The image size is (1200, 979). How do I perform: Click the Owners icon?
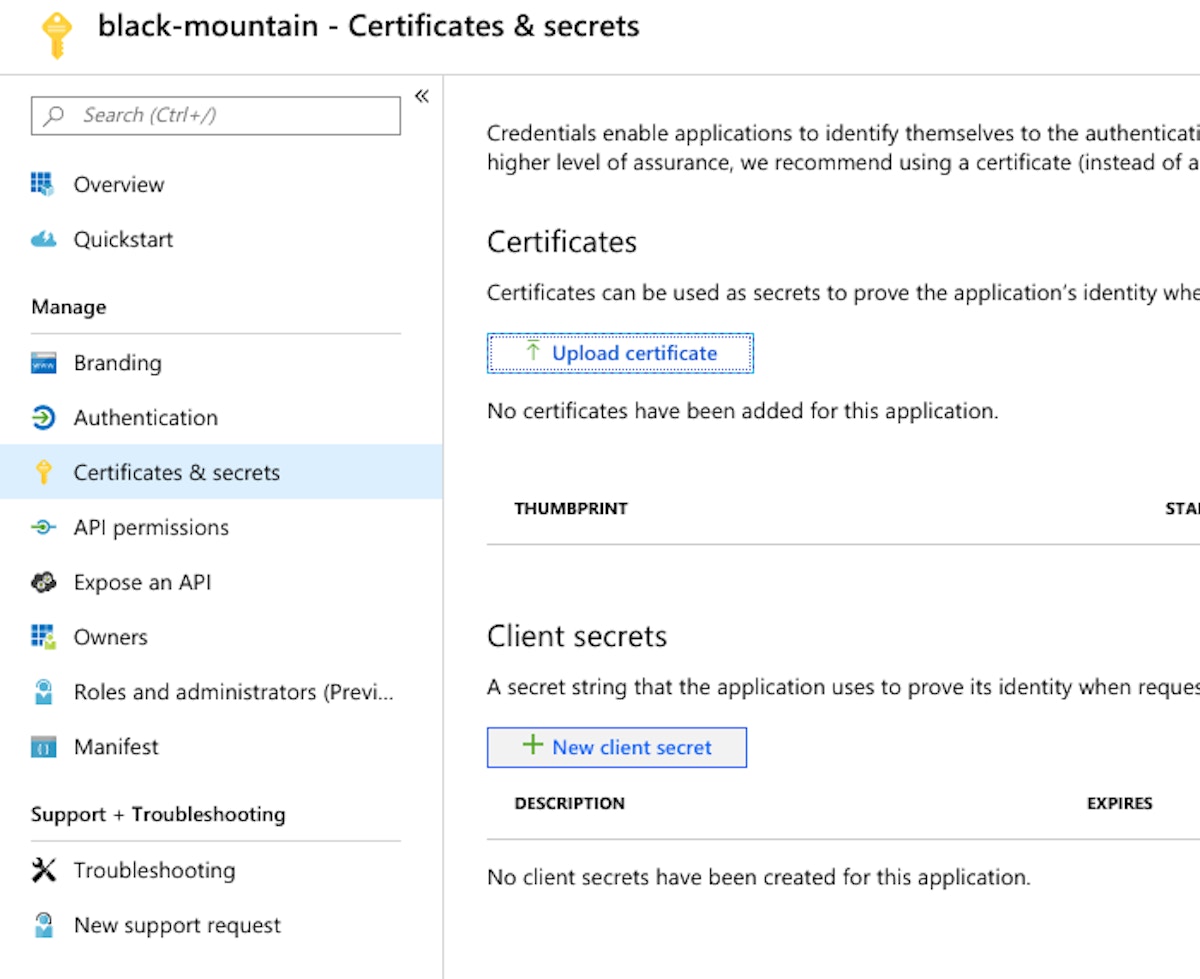(x=43, y=637)
